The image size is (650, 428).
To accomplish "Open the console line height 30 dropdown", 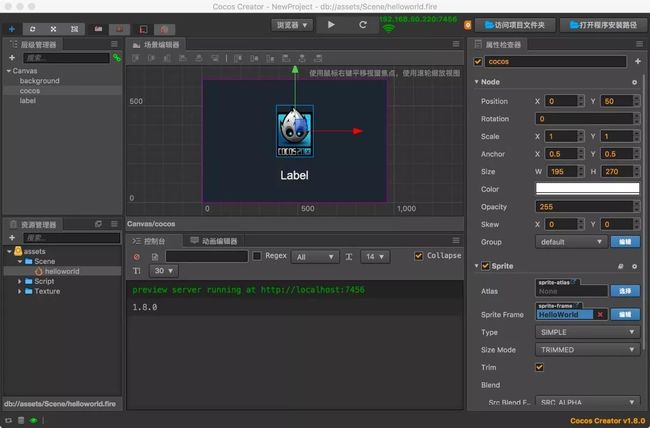I will (164, 271).
